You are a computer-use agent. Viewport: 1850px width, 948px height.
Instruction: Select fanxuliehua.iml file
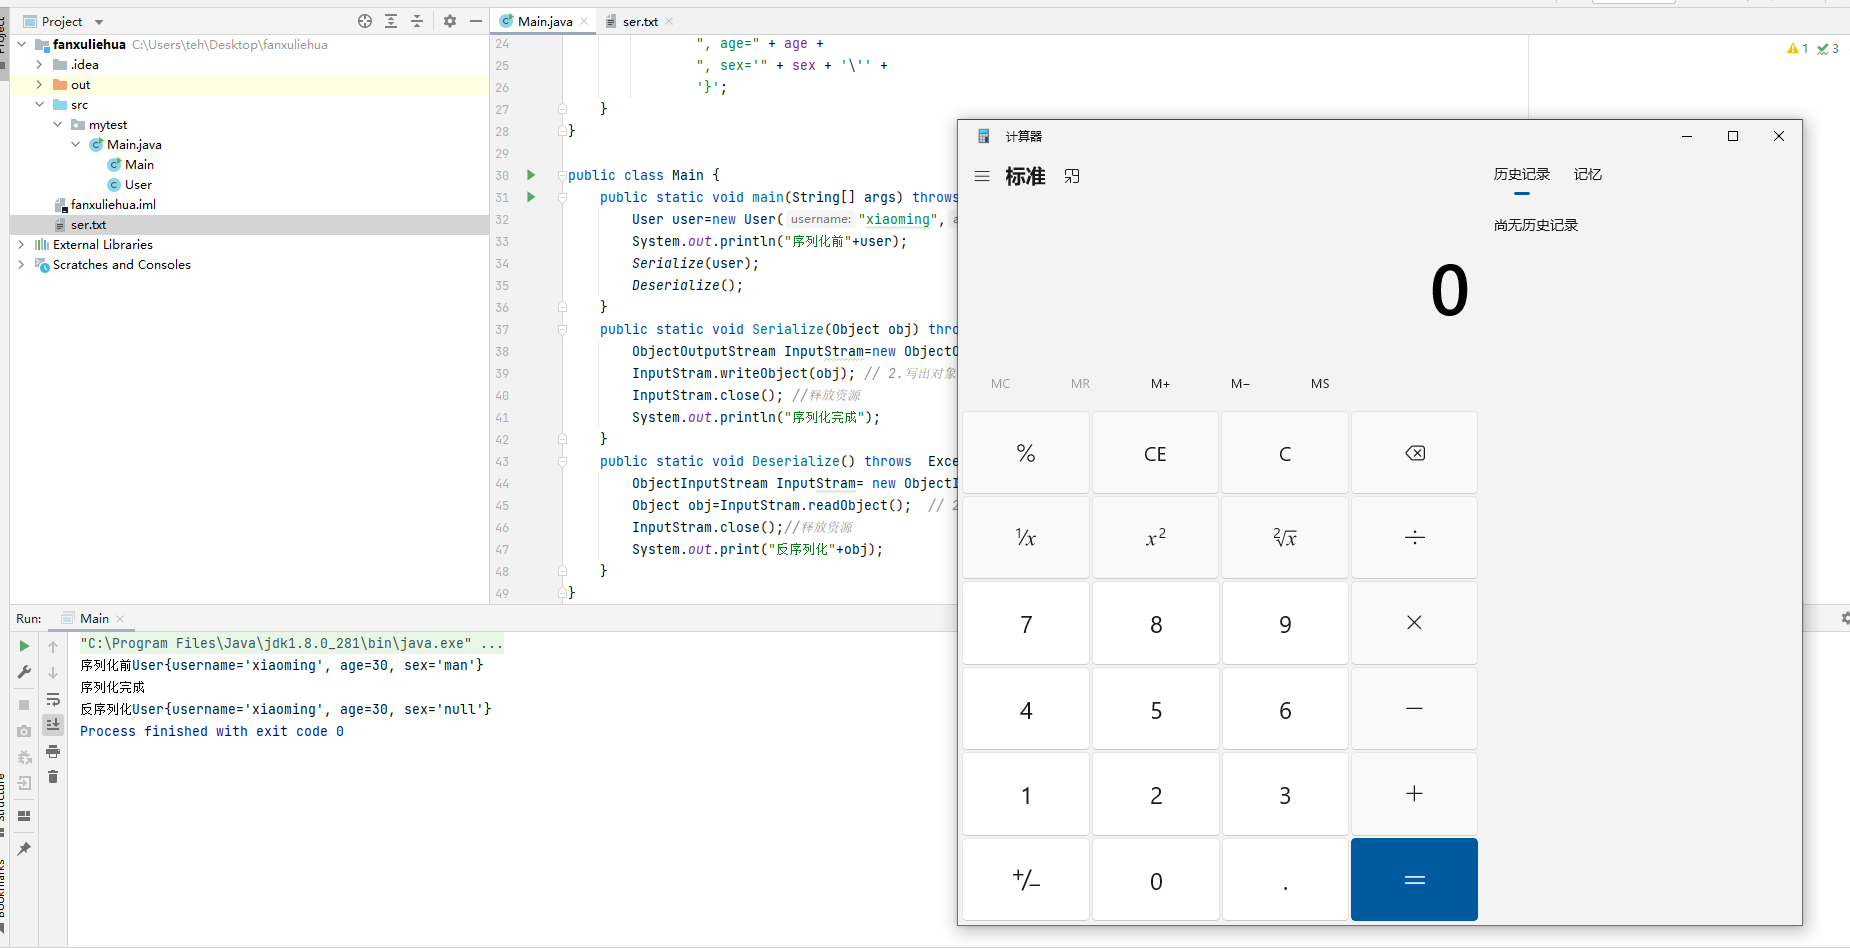[x=105, y=204]
